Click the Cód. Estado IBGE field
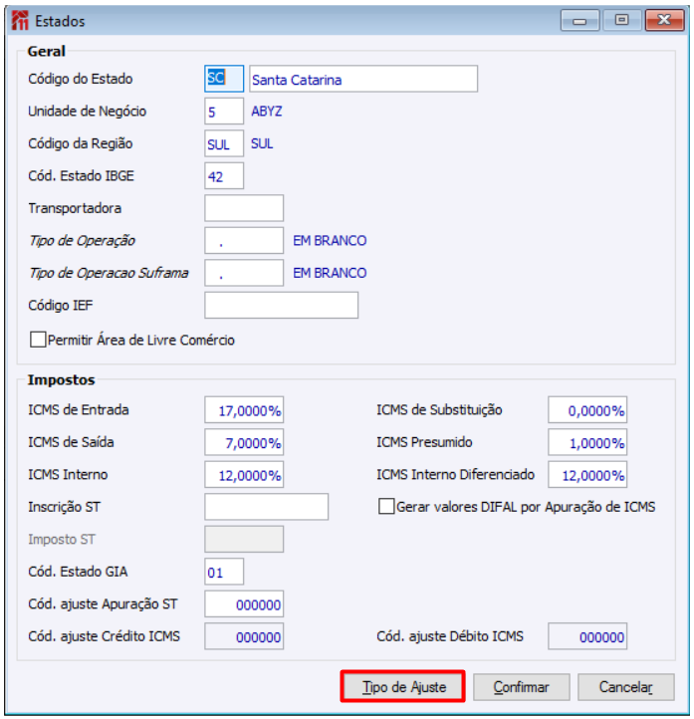Screen dimensions: 694x719 tap(224, 176)
